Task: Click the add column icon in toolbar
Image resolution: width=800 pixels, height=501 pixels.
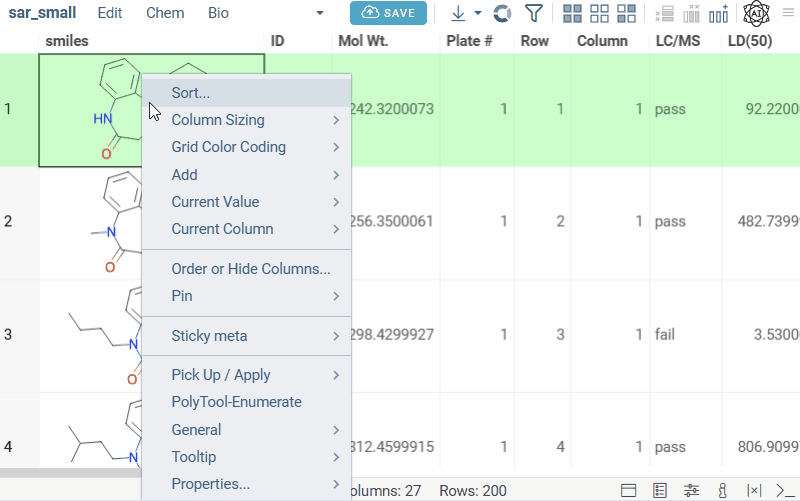Action: pyautogui.click(x=718, y=13)
